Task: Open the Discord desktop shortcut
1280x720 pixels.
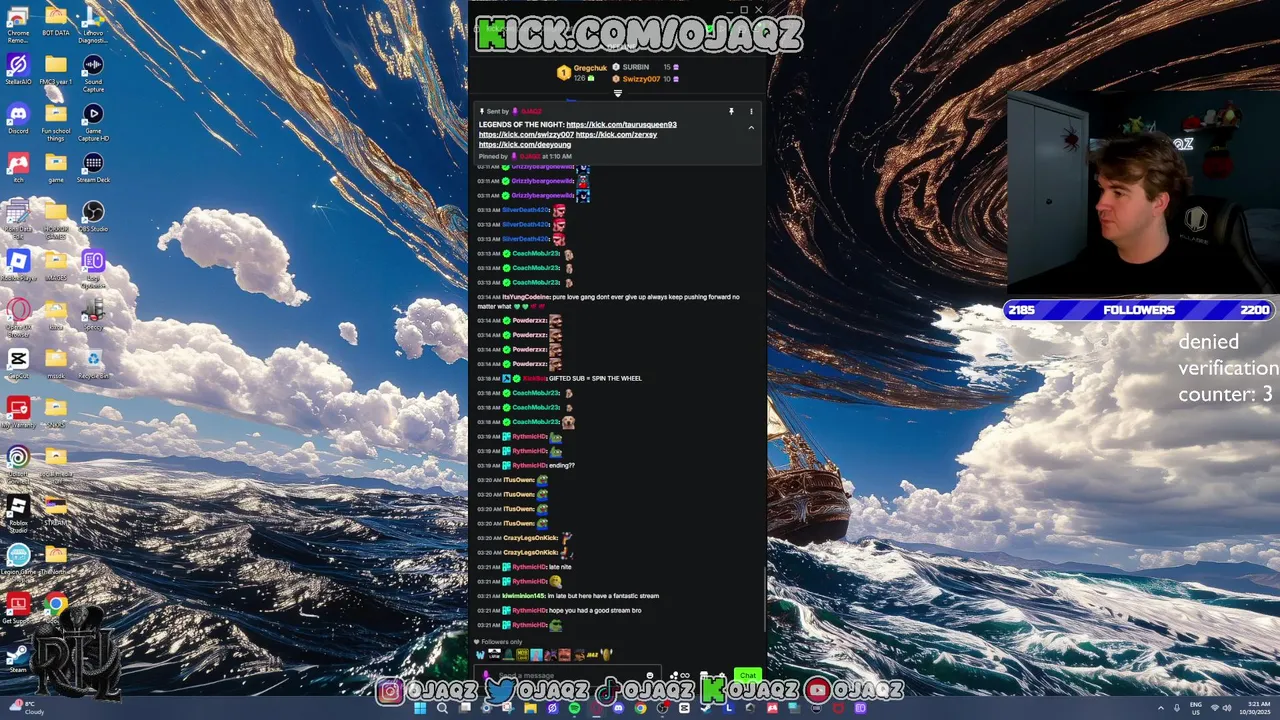Action: 18,119
